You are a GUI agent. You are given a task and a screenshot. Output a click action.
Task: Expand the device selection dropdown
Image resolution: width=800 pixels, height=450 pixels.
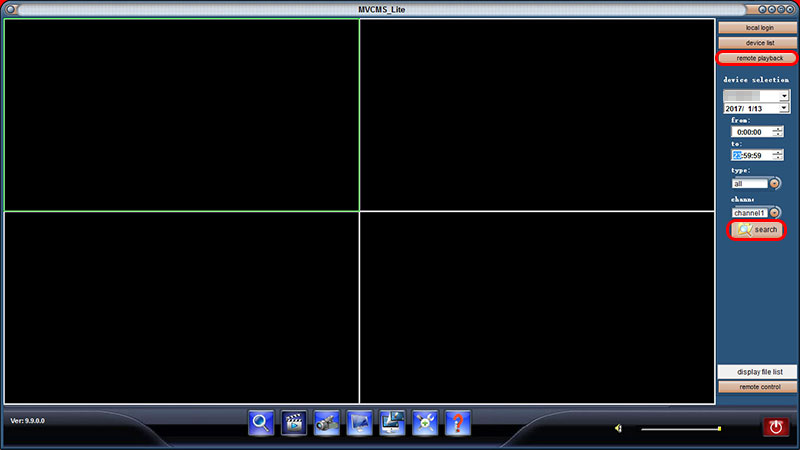click(784, 96)
